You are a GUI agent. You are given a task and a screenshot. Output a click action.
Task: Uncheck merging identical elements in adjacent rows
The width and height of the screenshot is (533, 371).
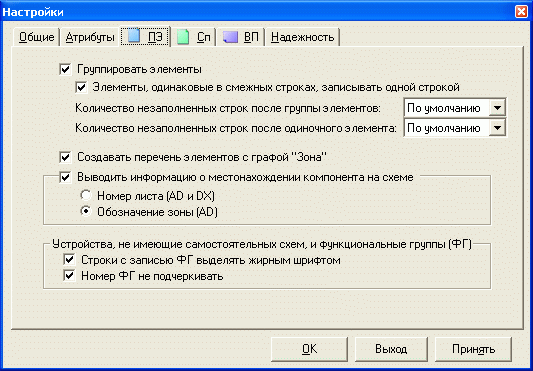(81, 87)
